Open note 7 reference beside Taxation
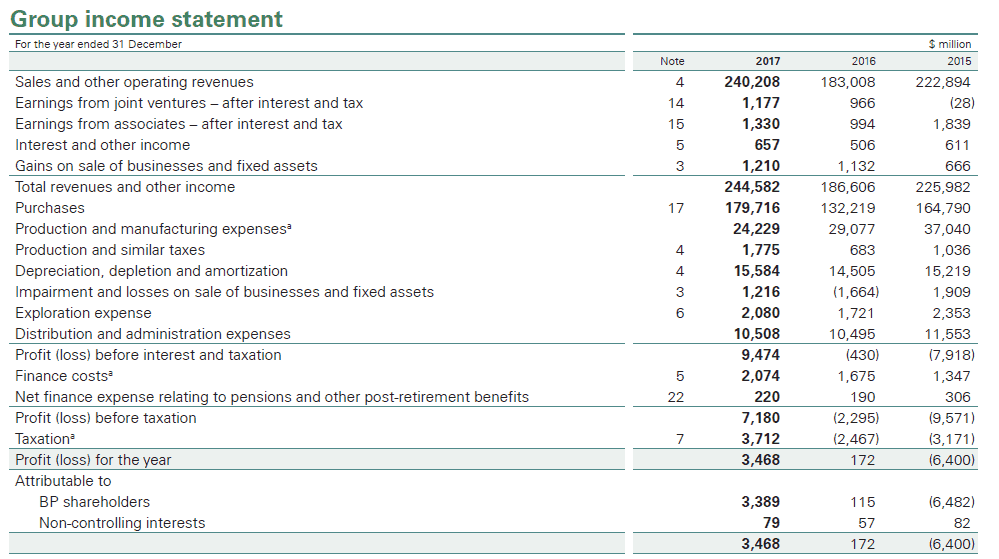The width and height of the screenshot is (999, 559). 680,439
